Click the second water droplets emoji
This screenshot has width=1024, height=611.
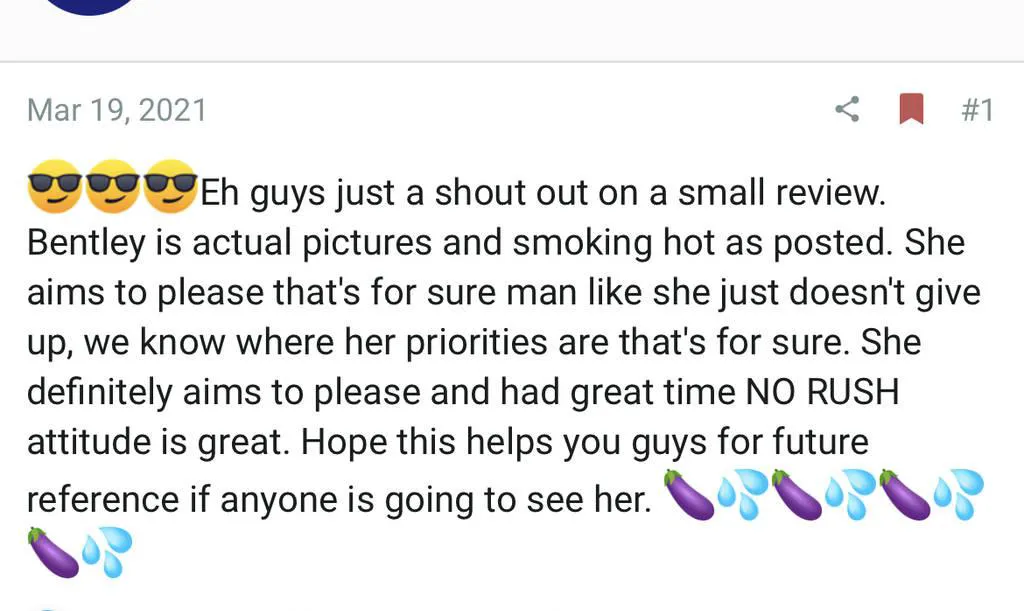click(x=851, y=494)
